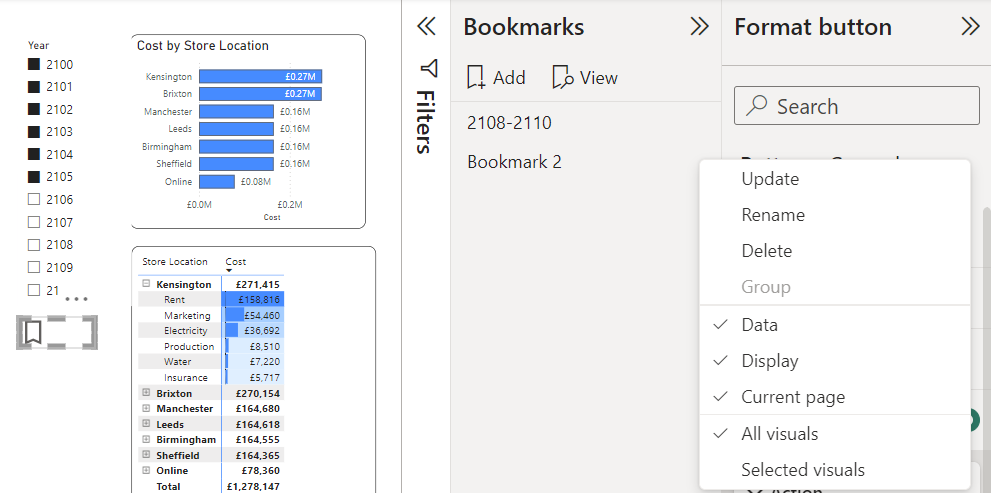Open the 2108-2110 bookmark

pyautogui.click(x=509, y=123)
